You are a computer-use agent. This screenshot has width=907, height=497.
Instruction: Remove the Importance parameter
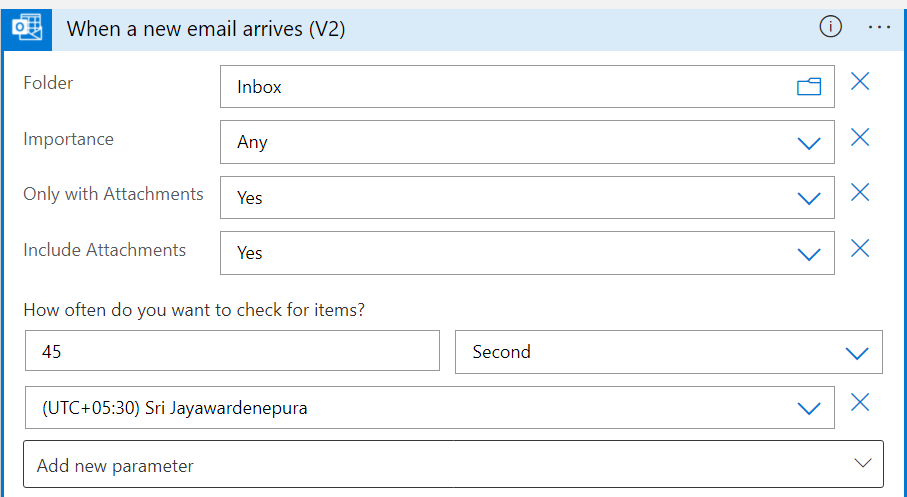tap(860, 138)
